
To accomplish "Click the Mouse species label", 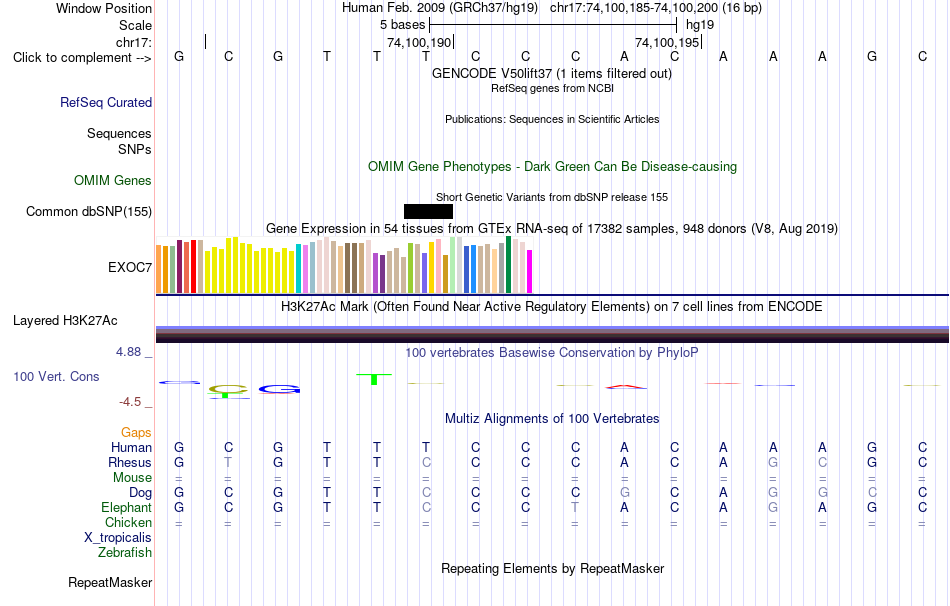I will click(x=133, y=478).
